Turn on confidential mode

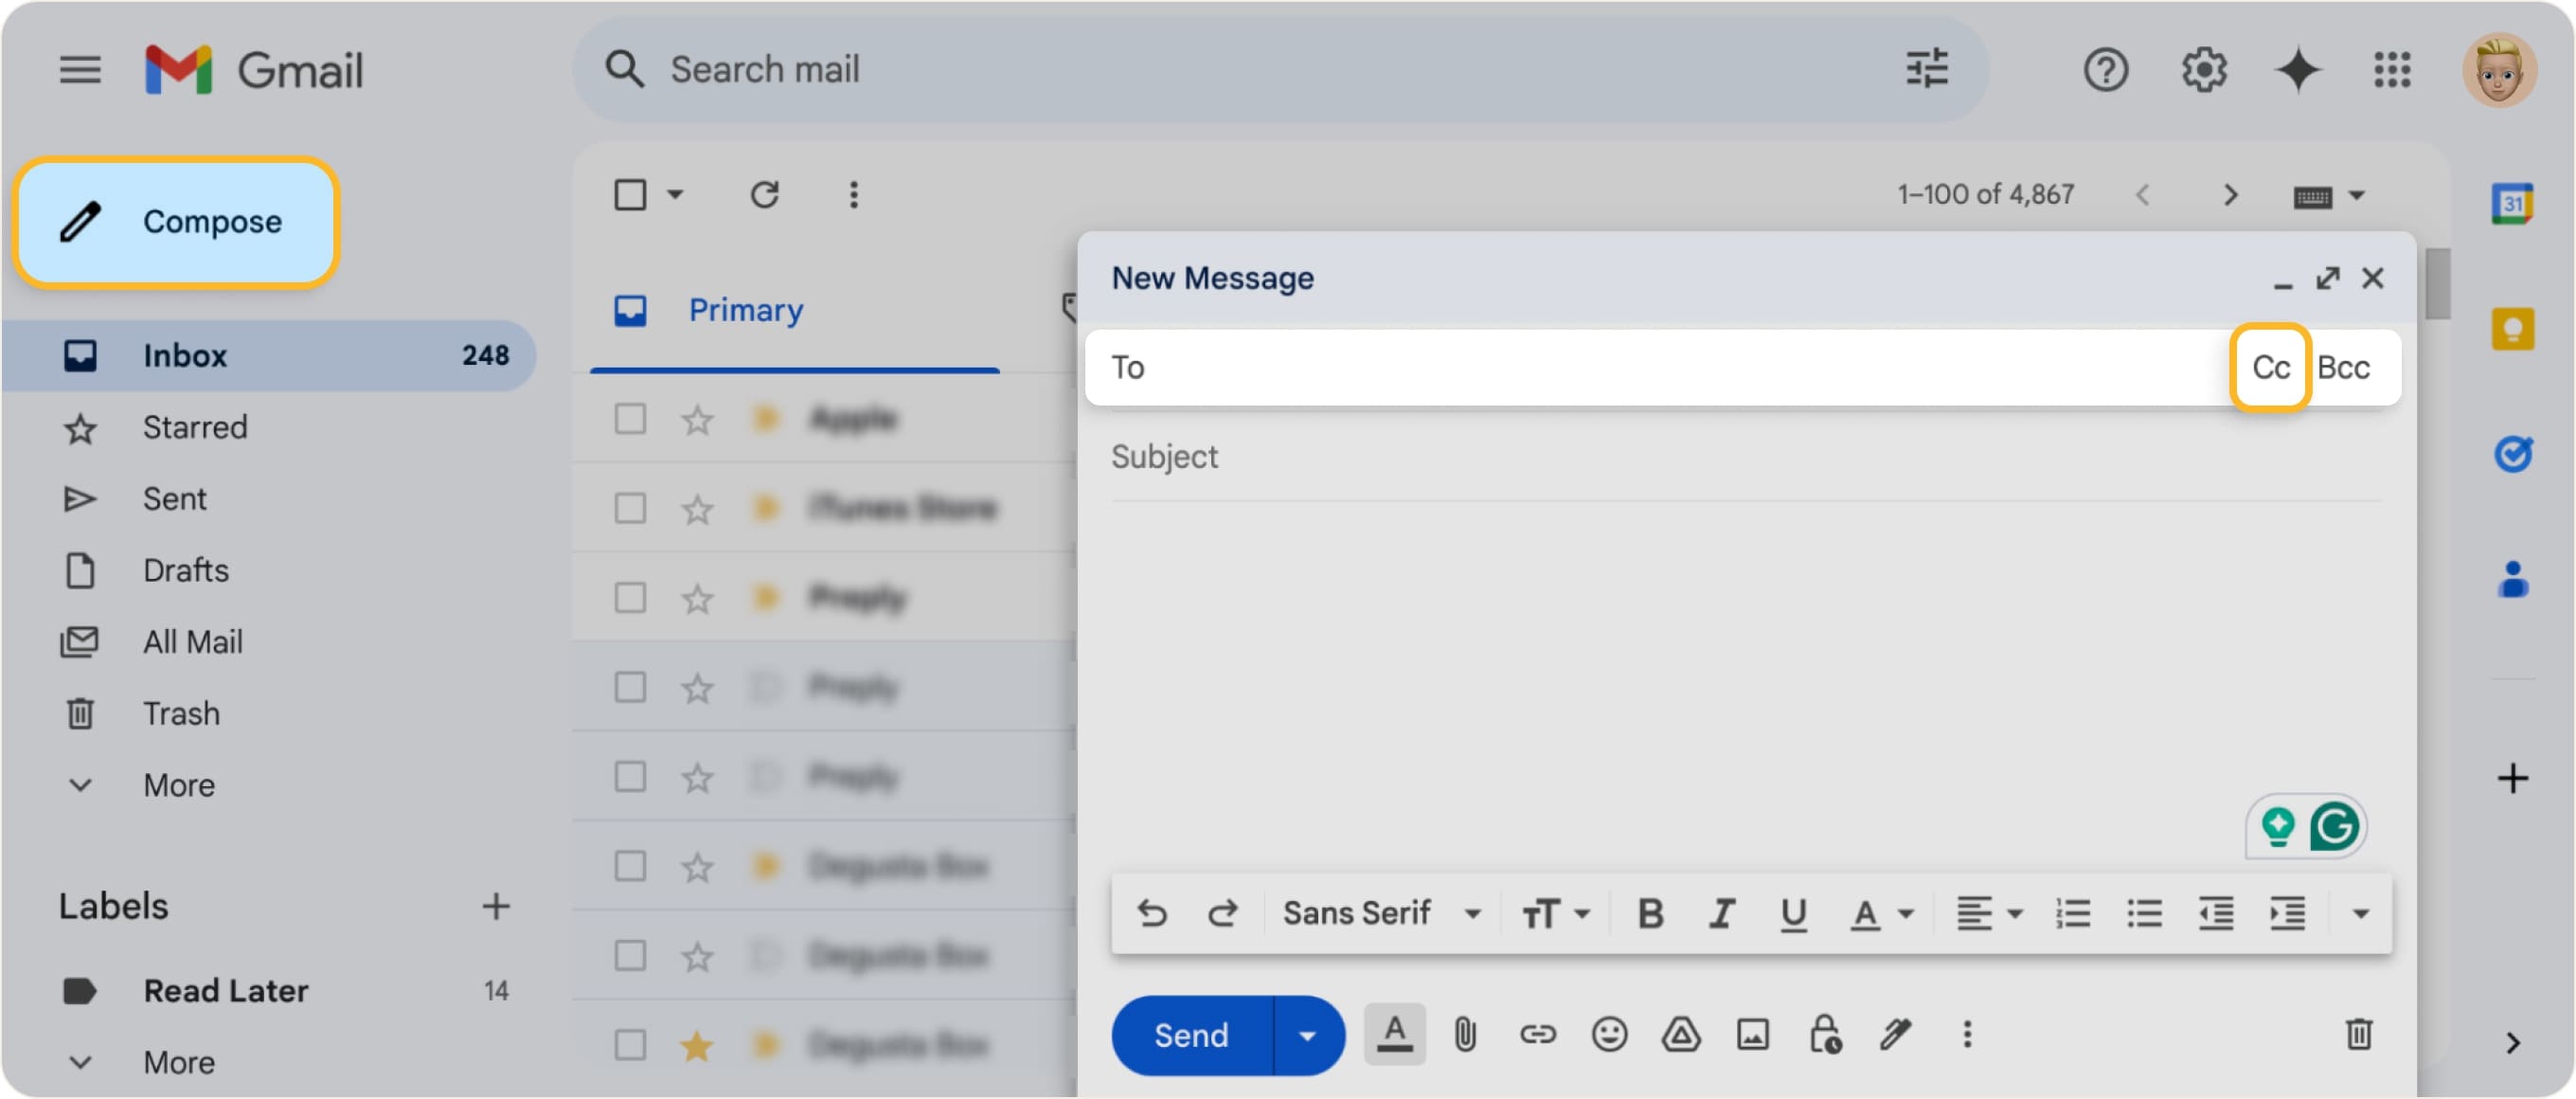coord(1826,1035)
